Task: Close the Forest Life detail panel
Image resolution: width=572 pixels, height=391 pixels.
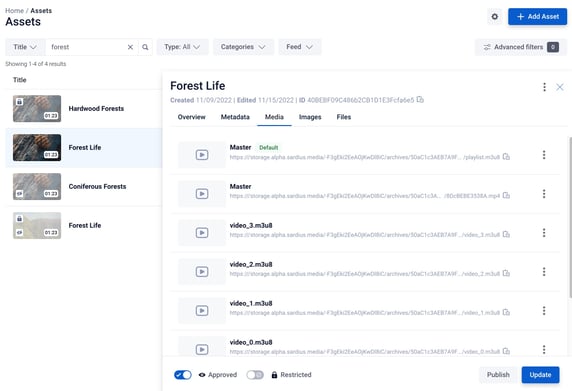Action: pyautogui.click(x=560, y=87)
